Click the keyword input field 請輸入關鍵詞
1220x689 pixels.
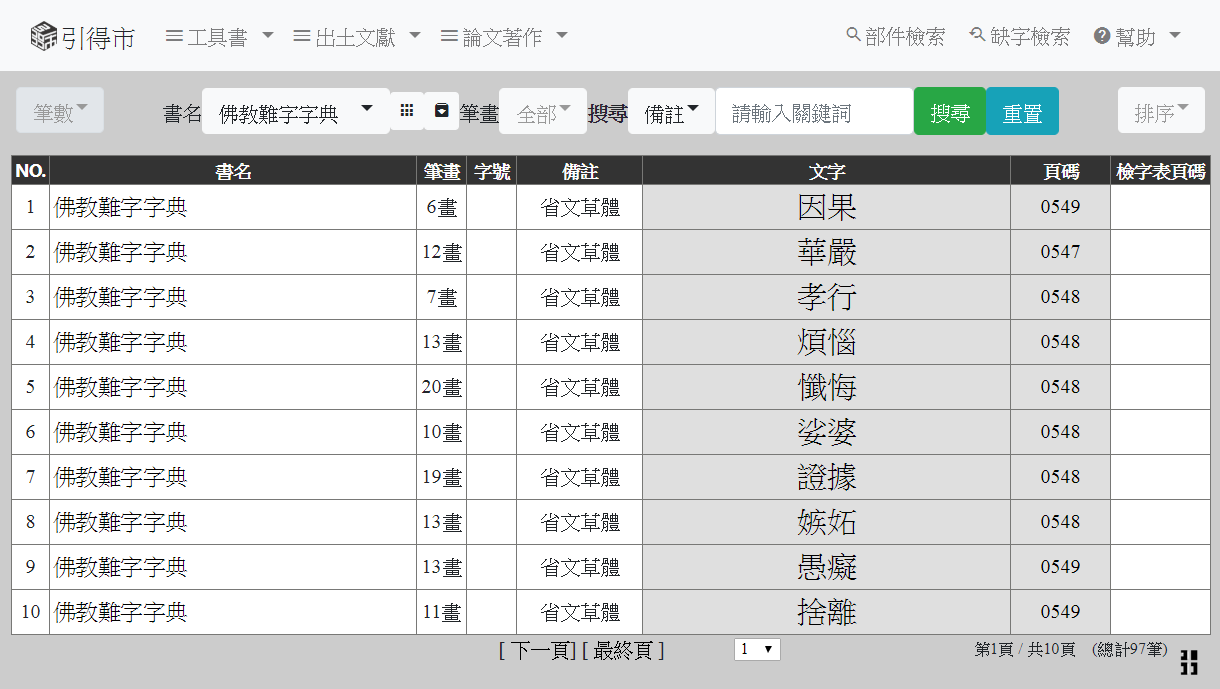pos(814,111)
